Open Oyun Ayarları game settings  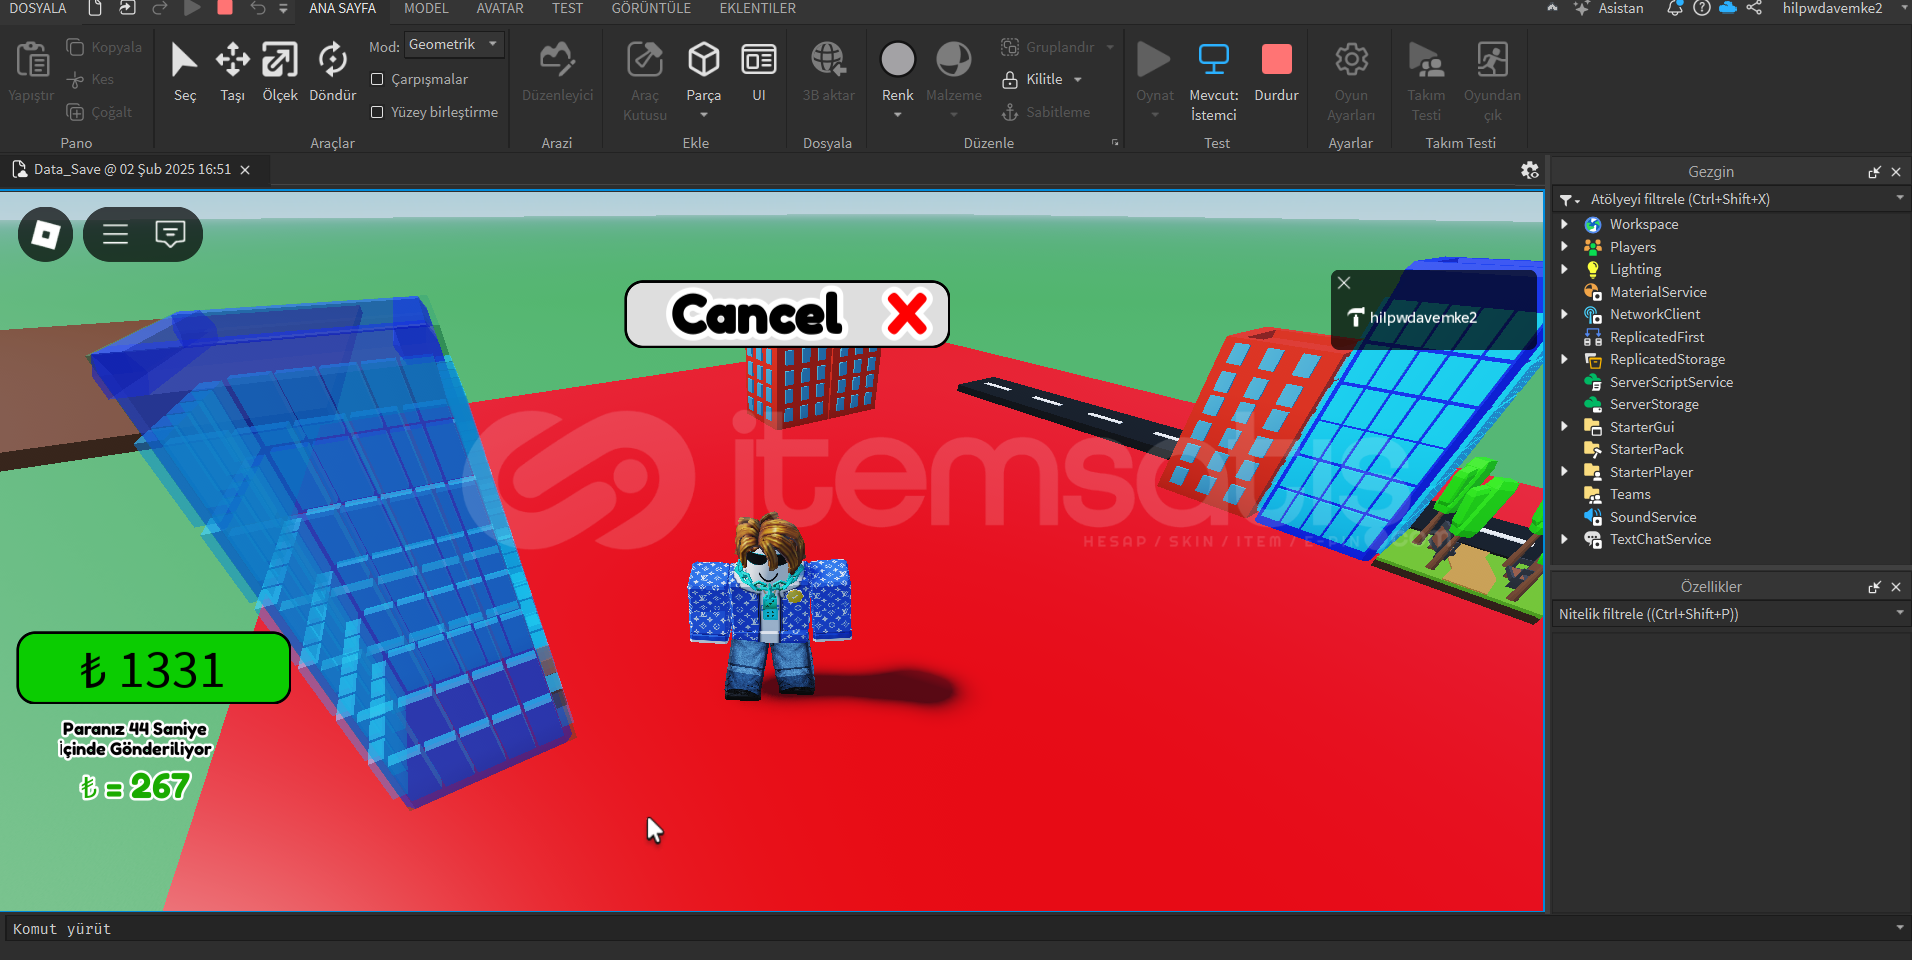pyautogui.click(x=1351, y=80)
